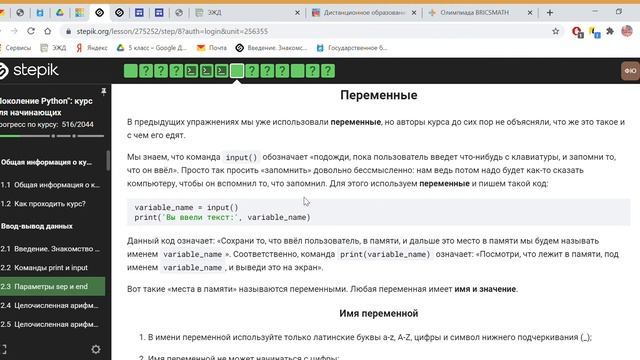The width and height of the screenshot is (640, 360).
Task: Open the third step question-mark square
Action: pos(161,71)
